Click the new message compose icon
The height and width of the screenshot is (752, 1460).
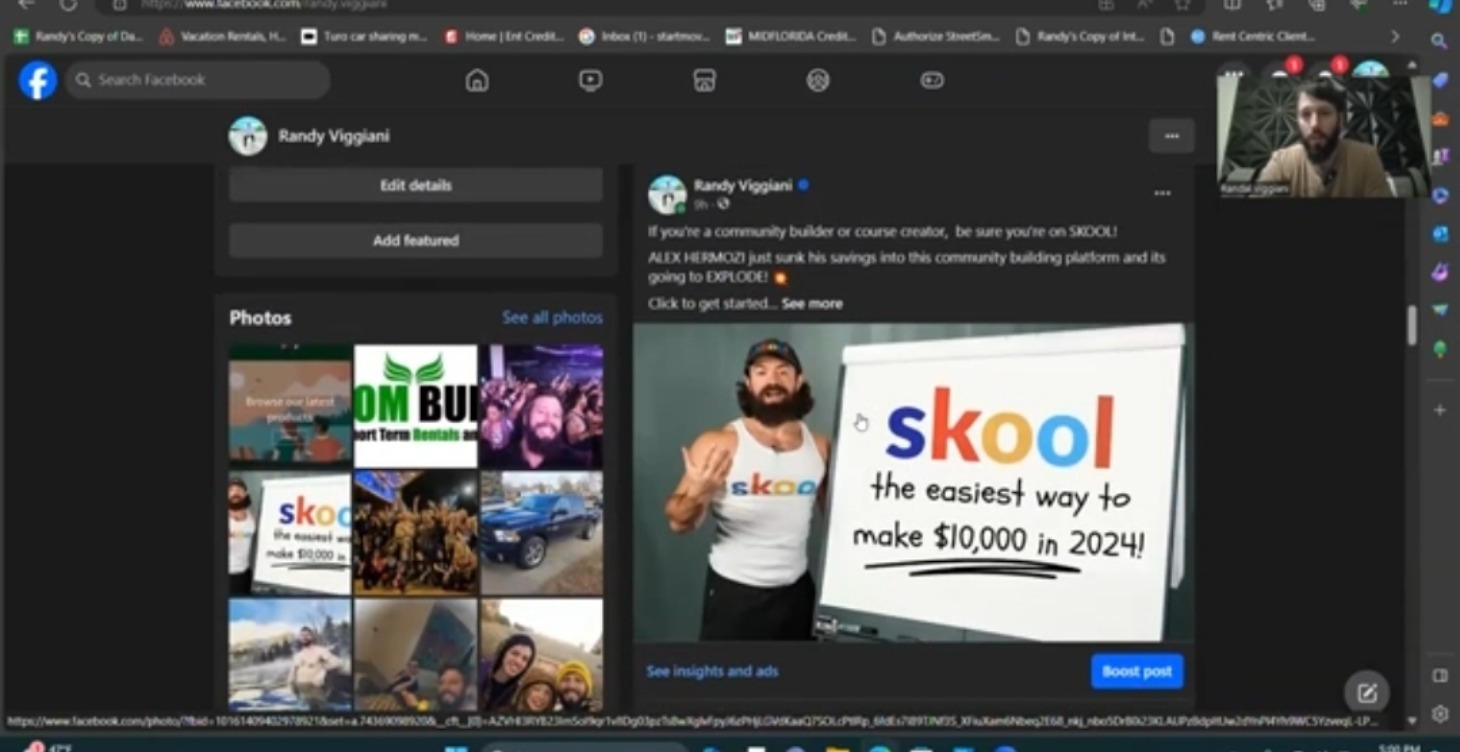[x=1367, y=692]
